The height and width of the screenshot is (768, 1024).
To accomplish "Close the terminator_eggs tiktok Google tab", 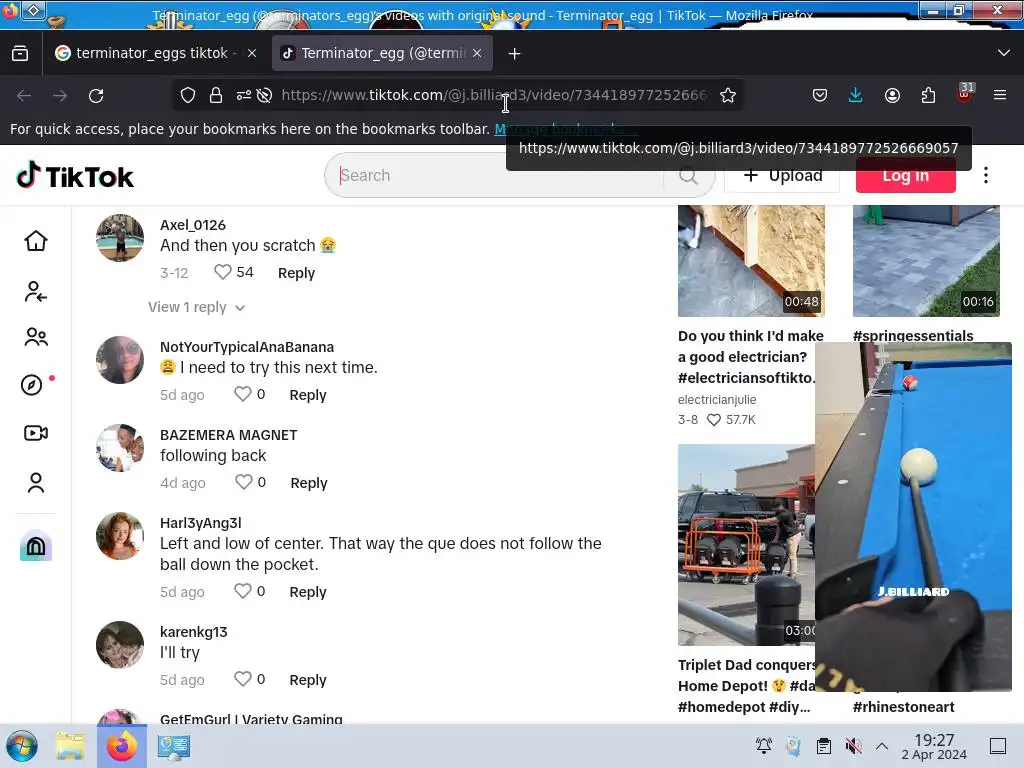I will pyautogui.click(x=252, y=53).
